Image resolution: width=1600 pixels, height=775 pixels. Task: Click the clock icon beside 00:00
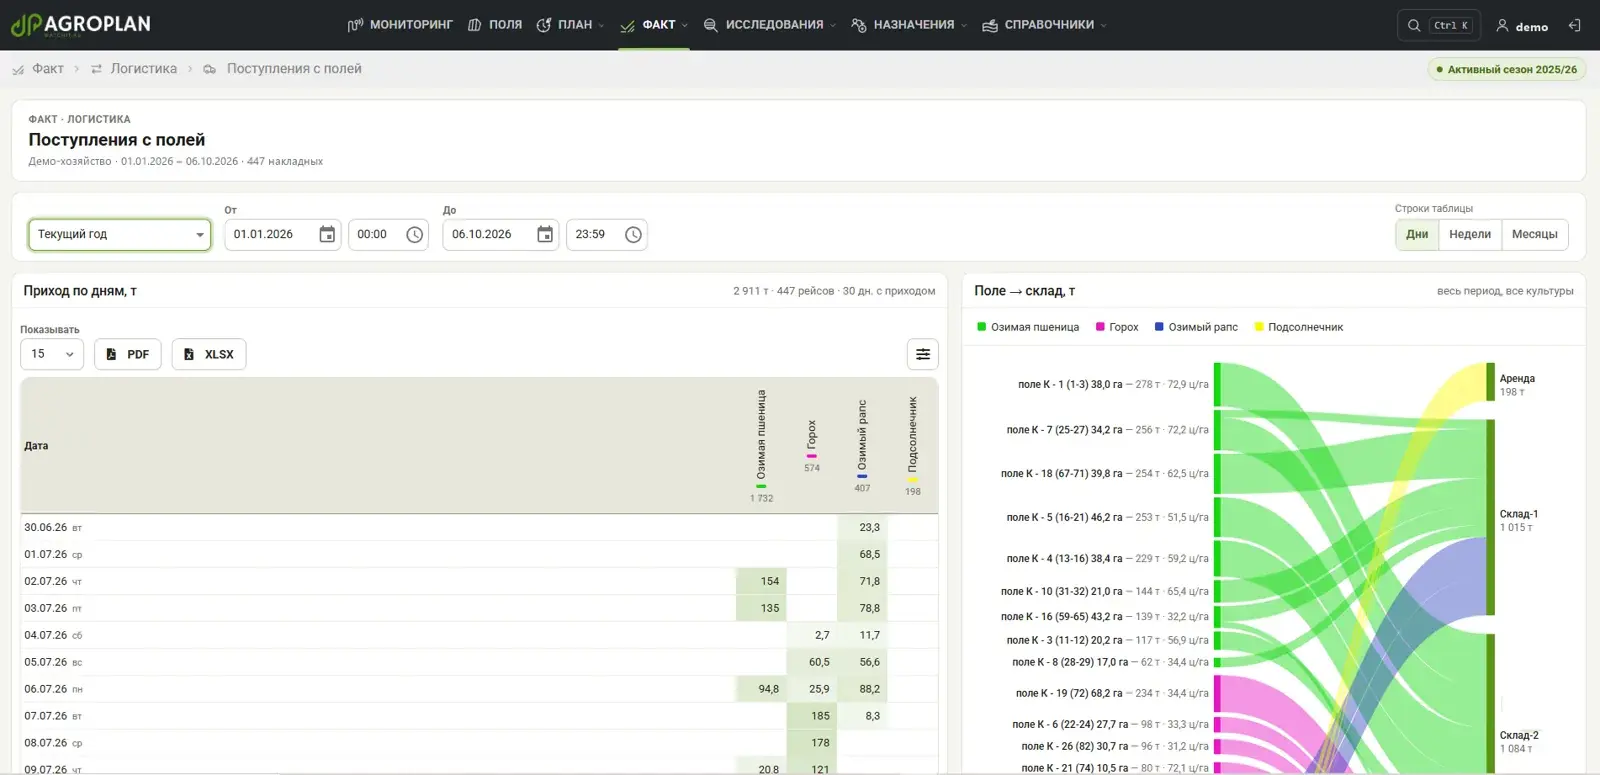[415, 234]
